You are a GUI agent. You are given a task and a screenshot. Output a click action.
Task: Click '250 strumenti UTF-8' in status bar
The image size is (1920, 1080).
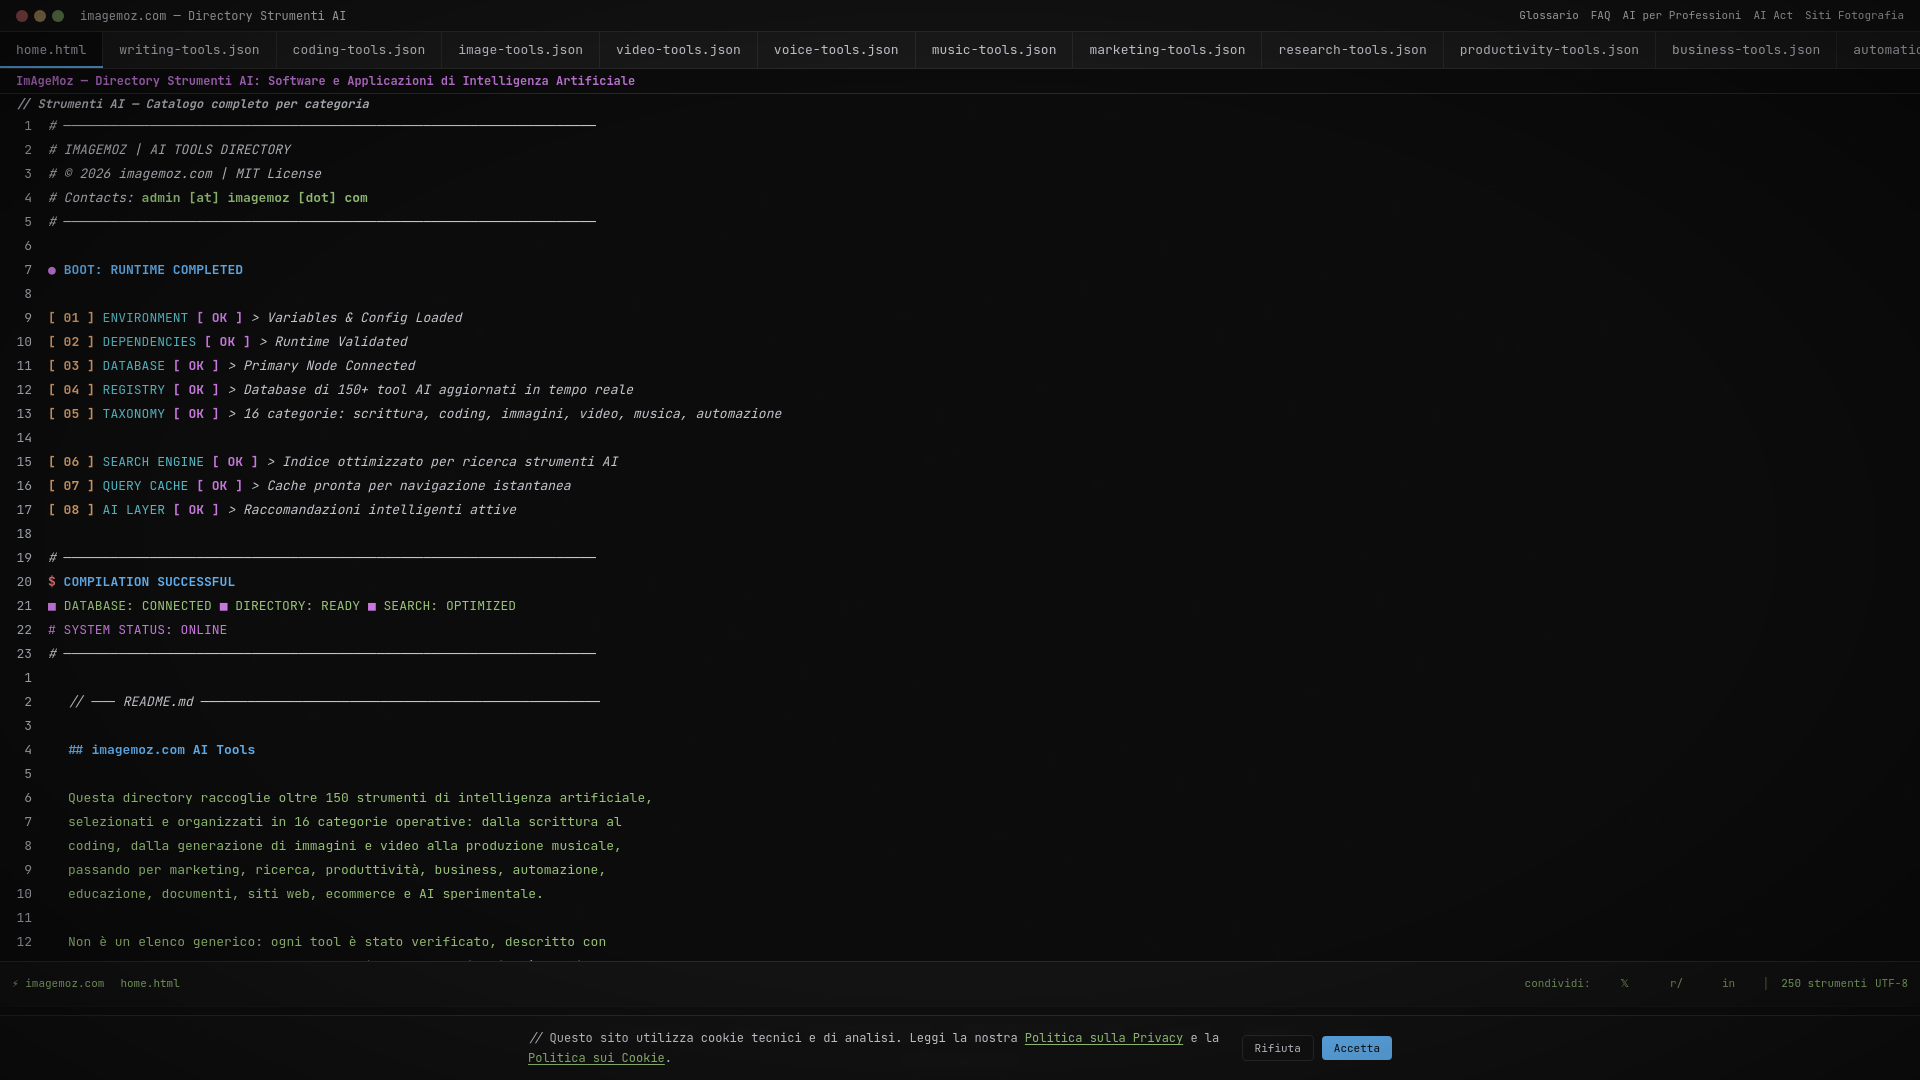(x=1844, y=984)
